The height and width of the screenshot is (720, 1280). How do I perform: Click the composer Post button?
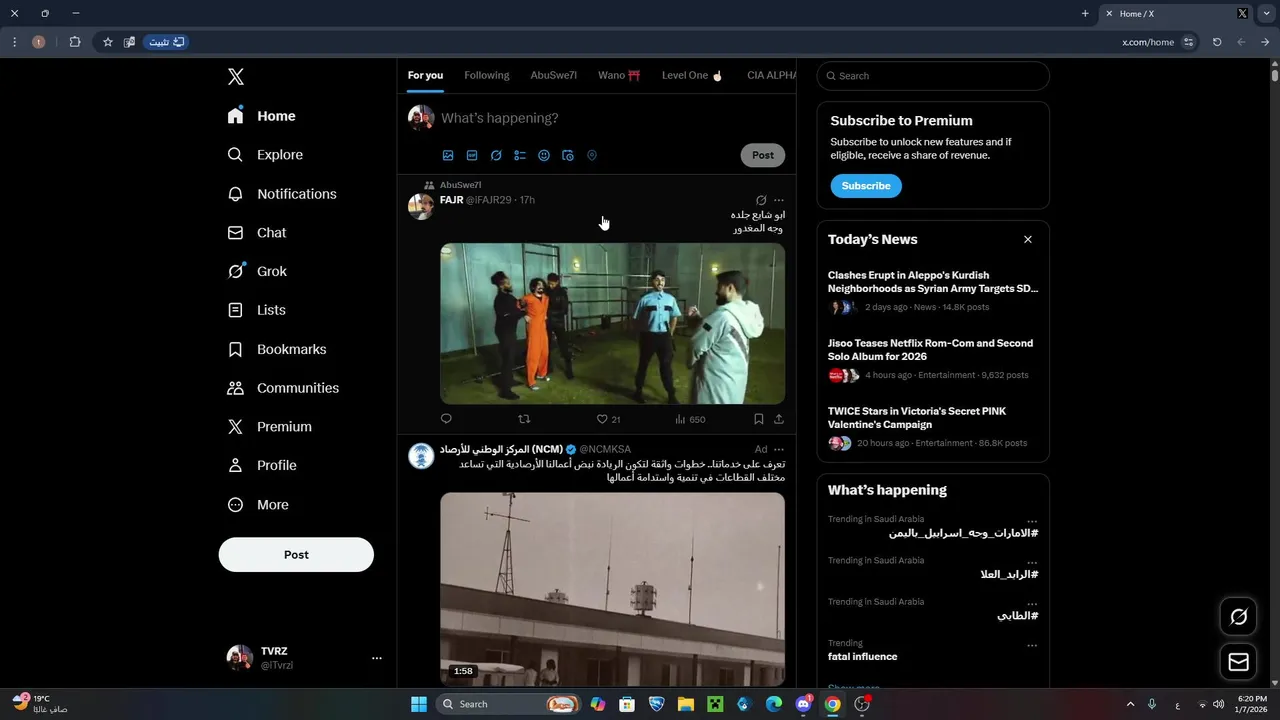point(763,155)
